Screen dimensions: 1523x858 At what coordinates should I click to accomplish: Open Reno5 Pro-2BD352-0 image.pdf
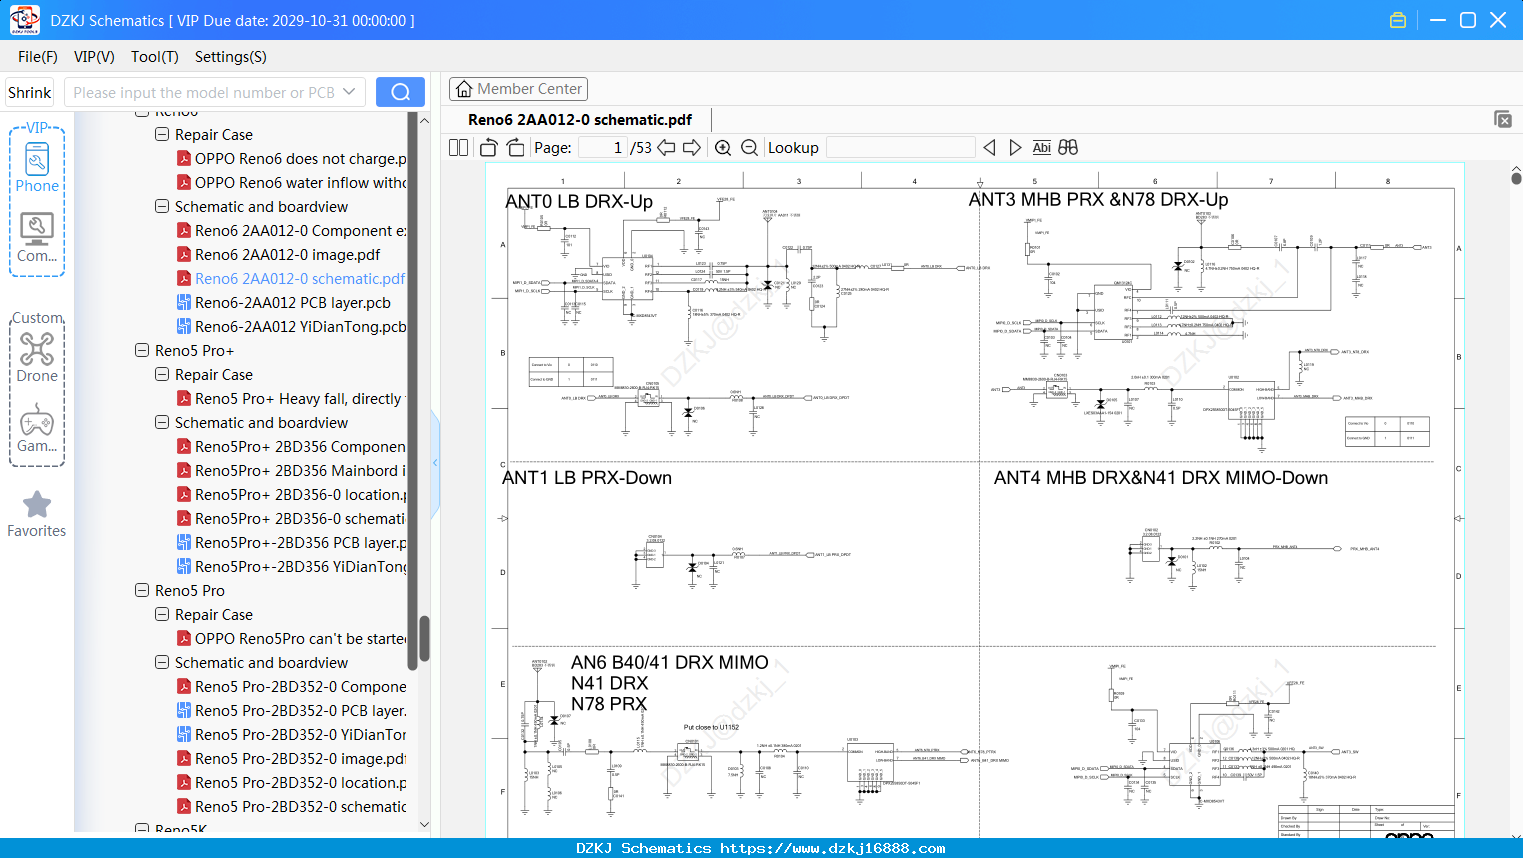301,758
